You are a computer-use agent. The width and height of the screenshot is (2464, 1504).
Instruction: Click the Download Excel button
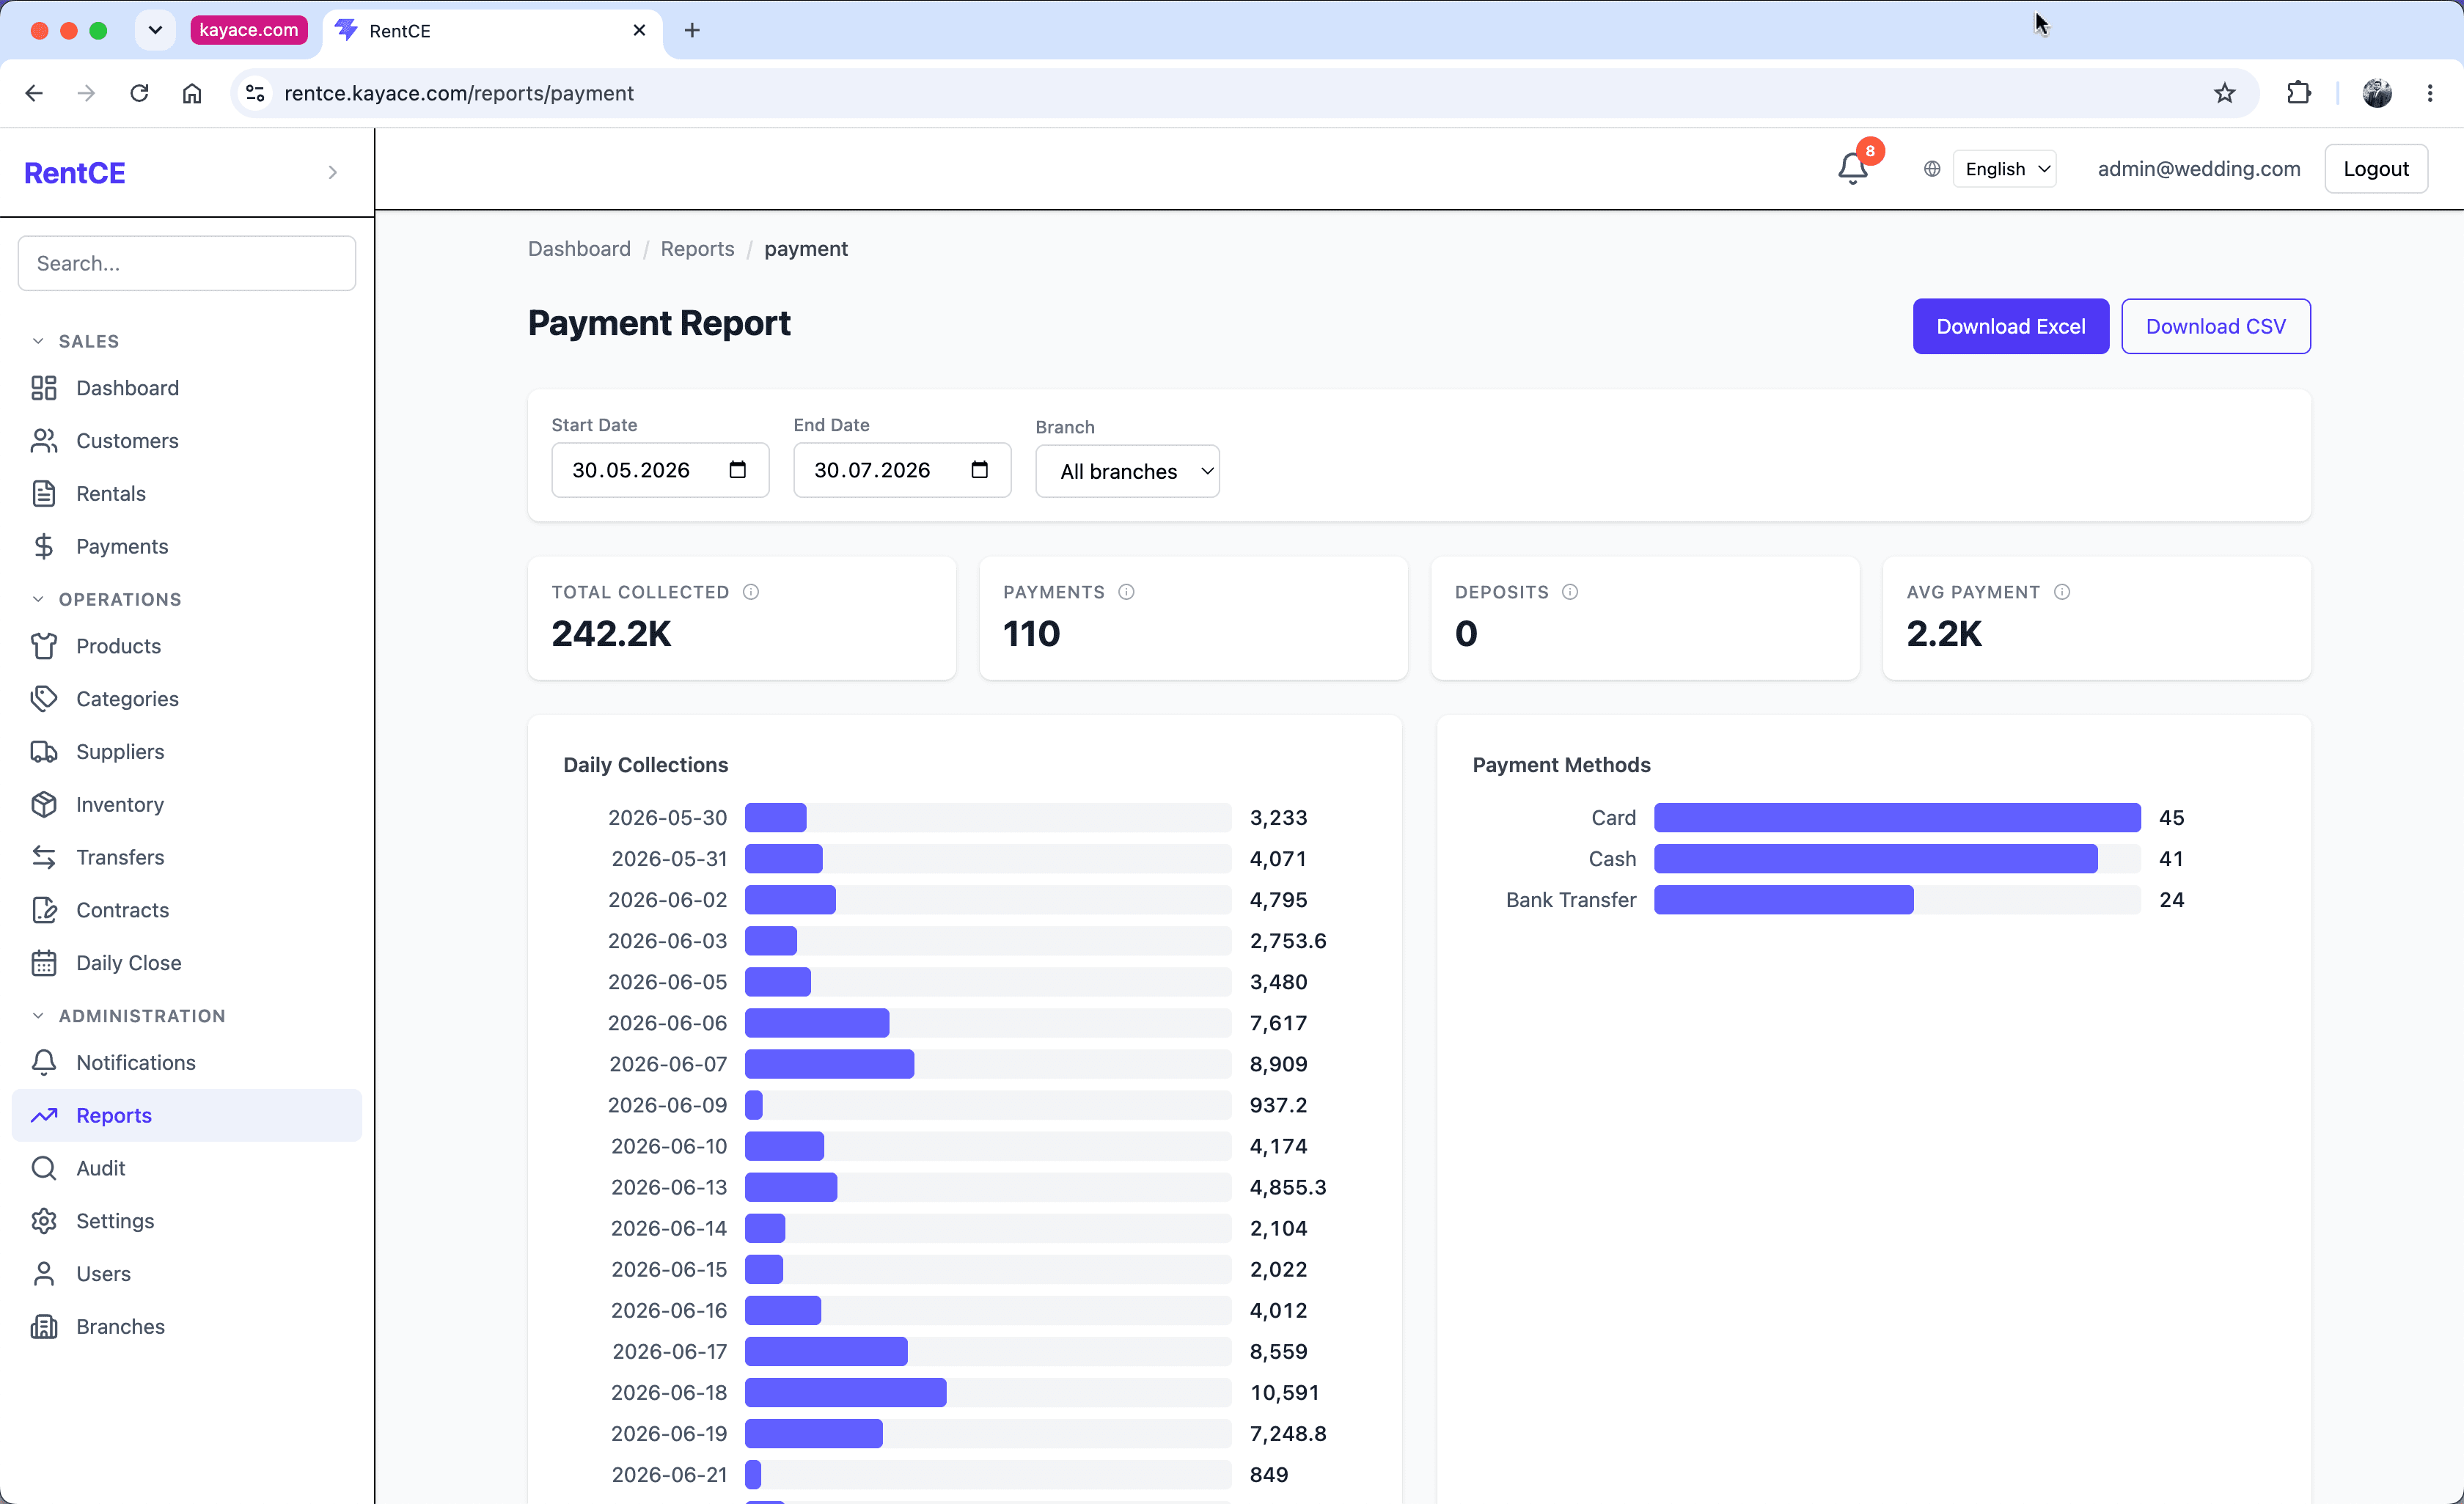[x=2010, y=326]
